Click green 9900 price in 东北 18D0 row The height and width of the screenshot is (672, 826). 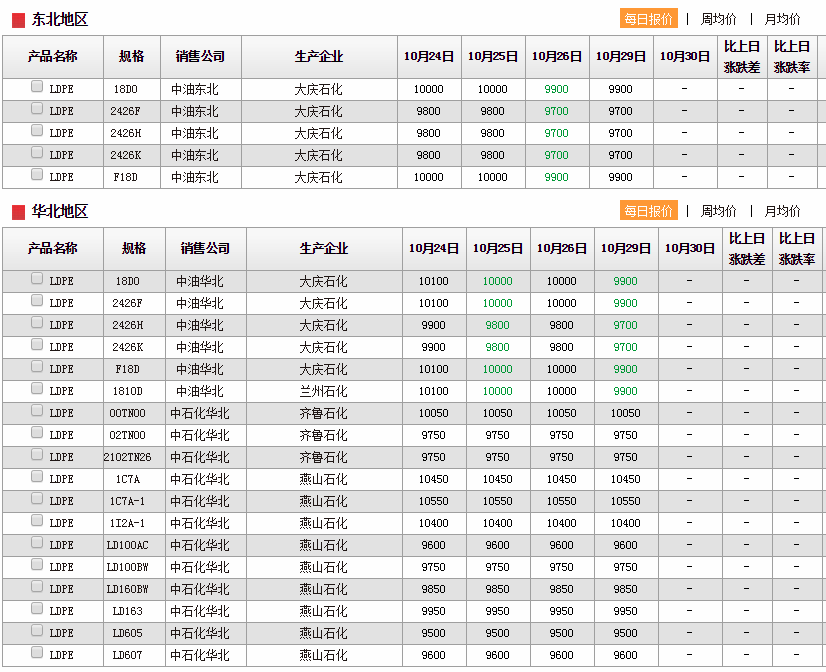click(x=556, y=90)
